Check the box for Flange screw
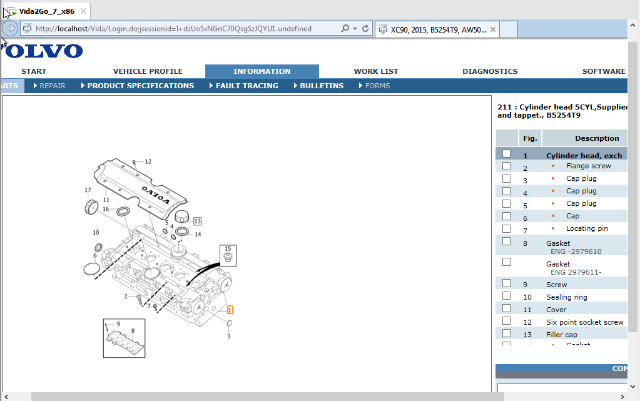This screenshot has height=401, width=640. click(x=506, y=166)
